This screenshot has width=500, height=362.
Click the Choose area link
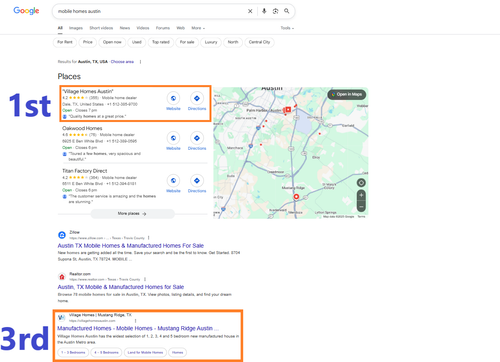[122, 62]
